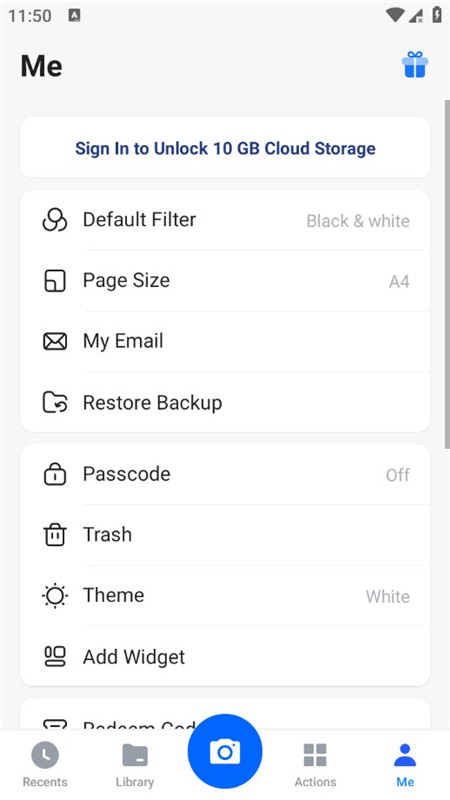
Task: Tap the Add Widget icon
Action: 55,657
